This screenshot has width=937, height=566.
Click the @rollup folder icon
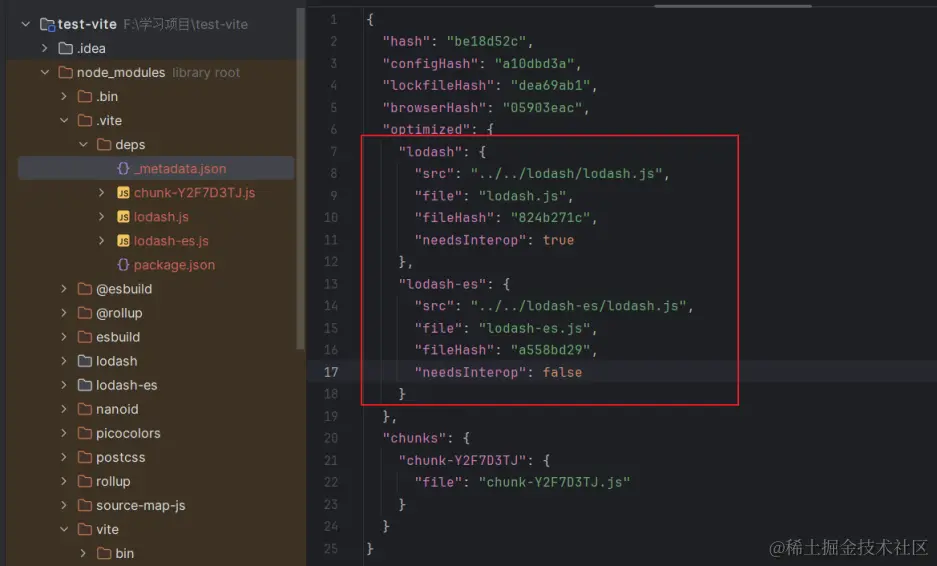tap(85, 313)
